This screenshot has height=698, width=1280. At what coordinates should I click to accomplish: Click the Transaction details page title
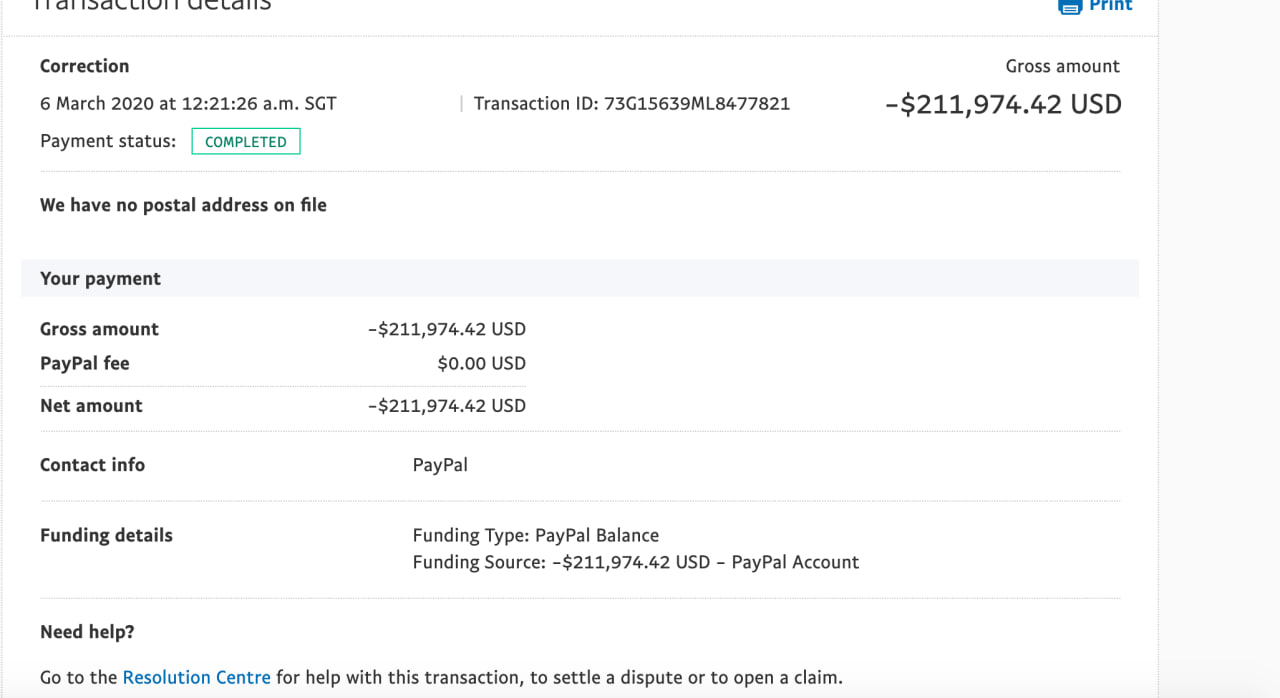[150, 5]
